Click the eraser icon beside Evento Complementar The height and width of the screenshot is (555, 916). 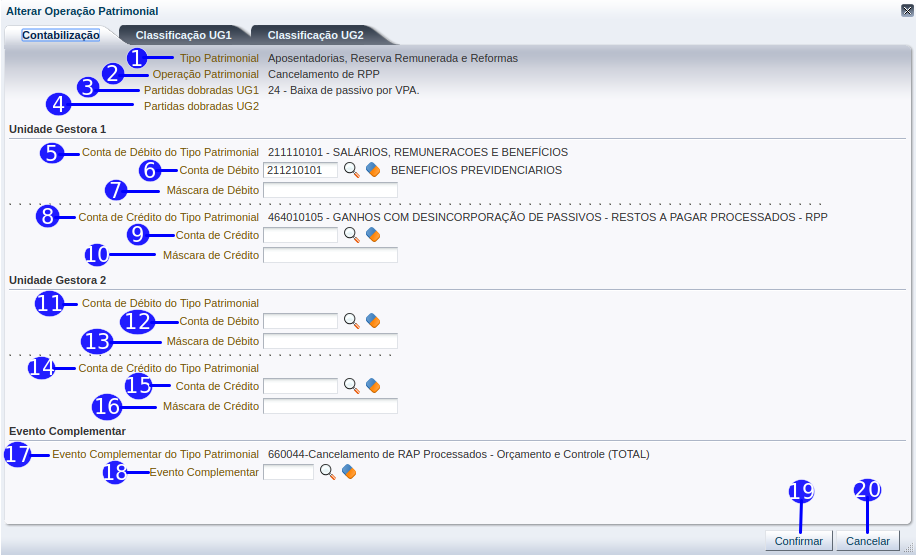point(349,472)
